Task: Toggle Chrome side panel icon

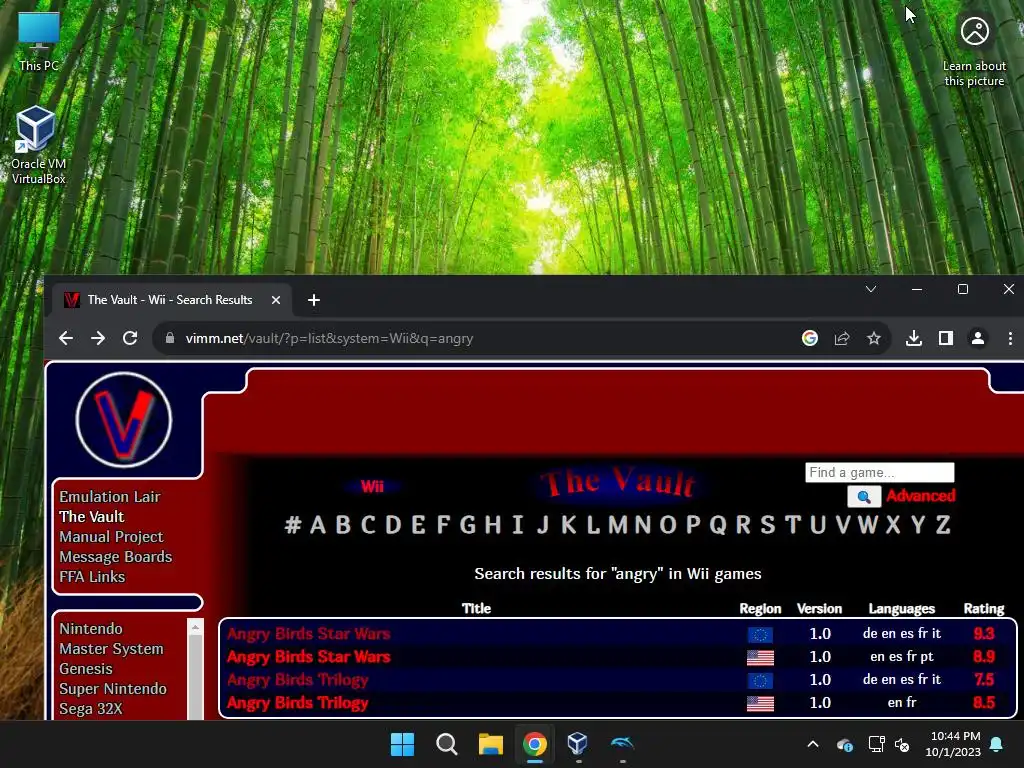Action: click(x=946, y=338)
